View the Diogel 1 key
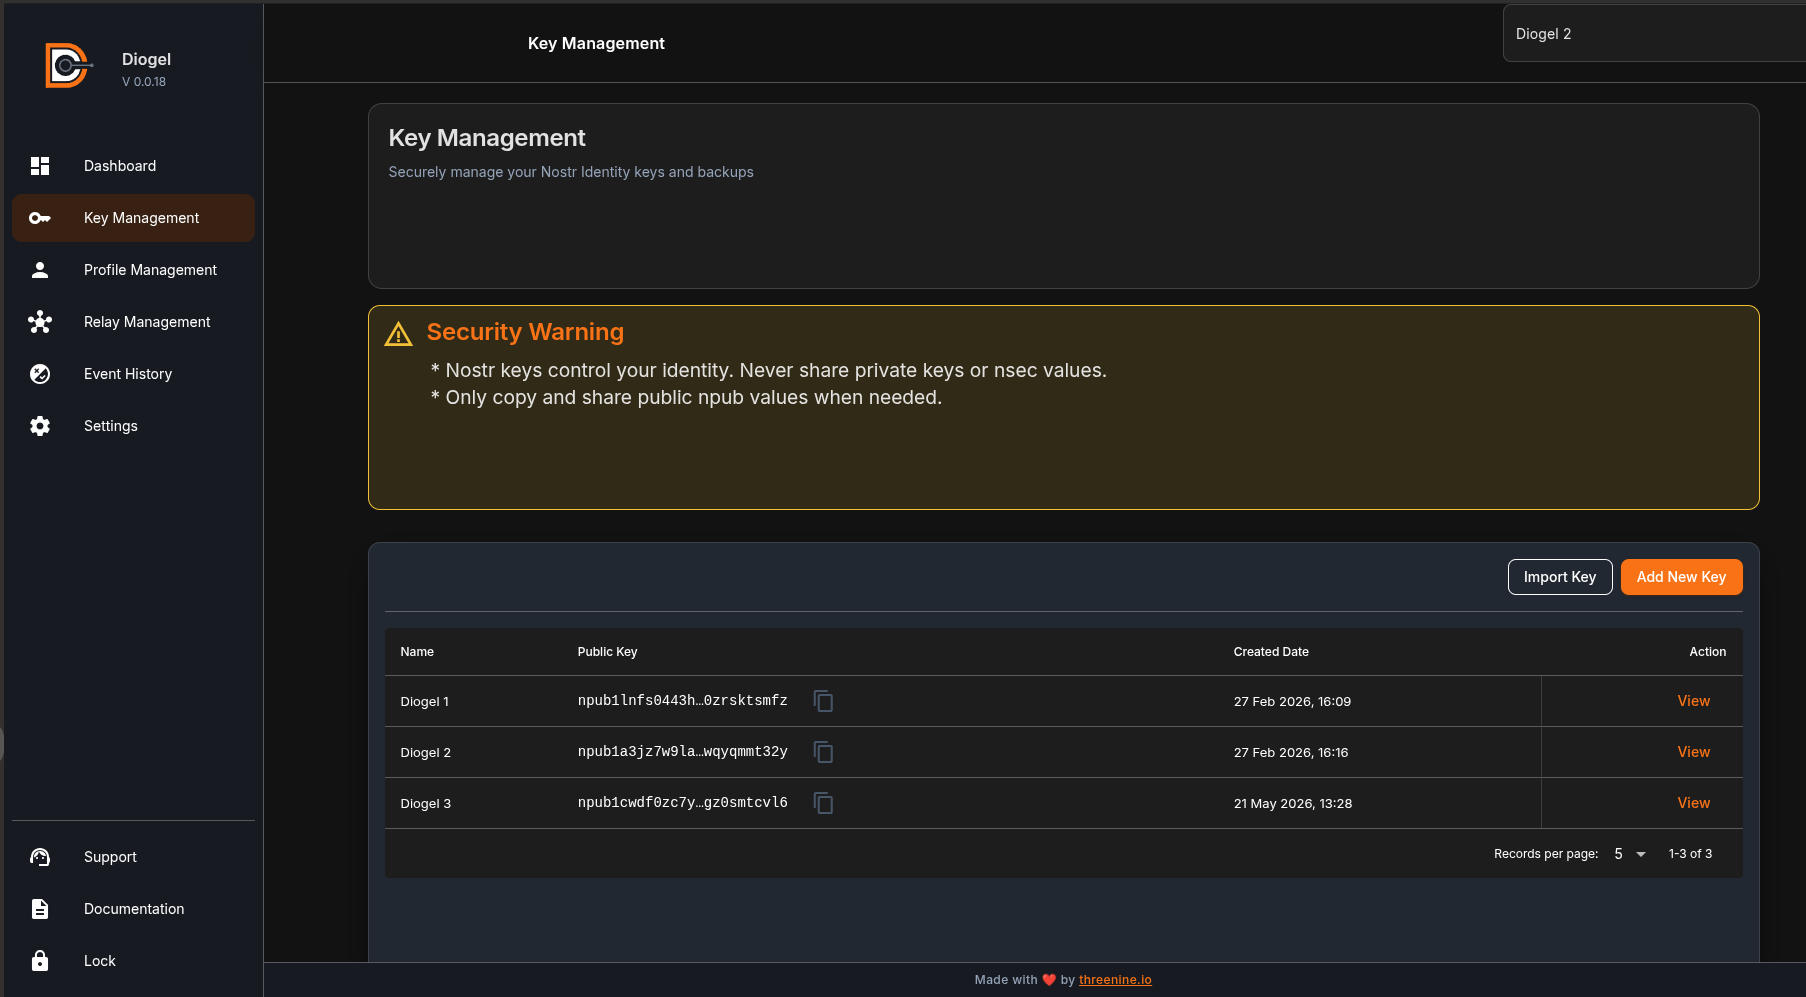This screenshot has width=1806, height=997. point(1693,701)
